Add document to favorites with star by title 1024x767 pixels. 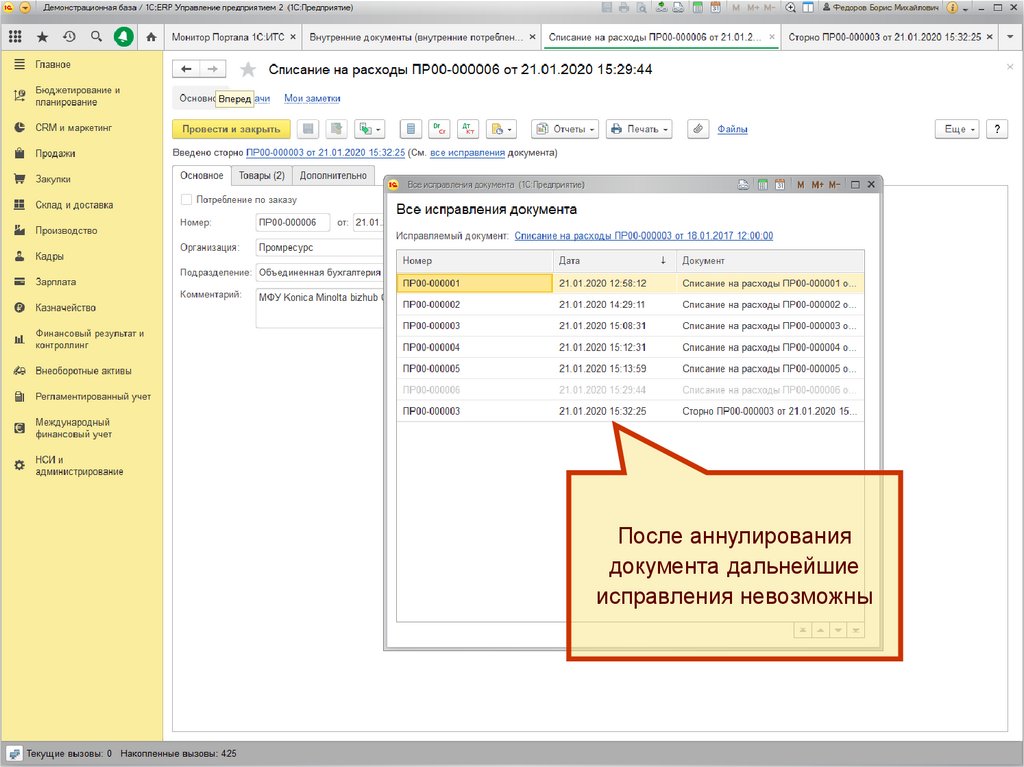248,70
